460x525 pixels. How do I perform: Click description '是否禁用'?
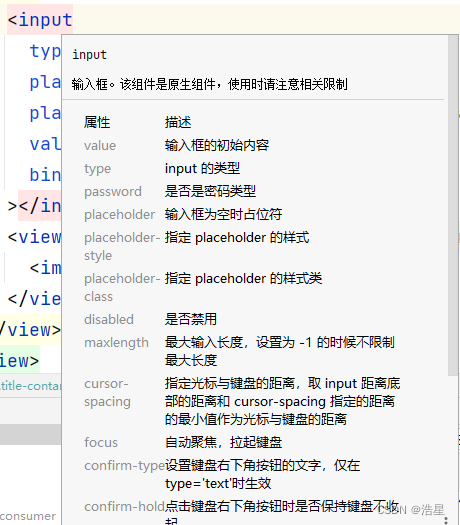(x=191, y=319)
